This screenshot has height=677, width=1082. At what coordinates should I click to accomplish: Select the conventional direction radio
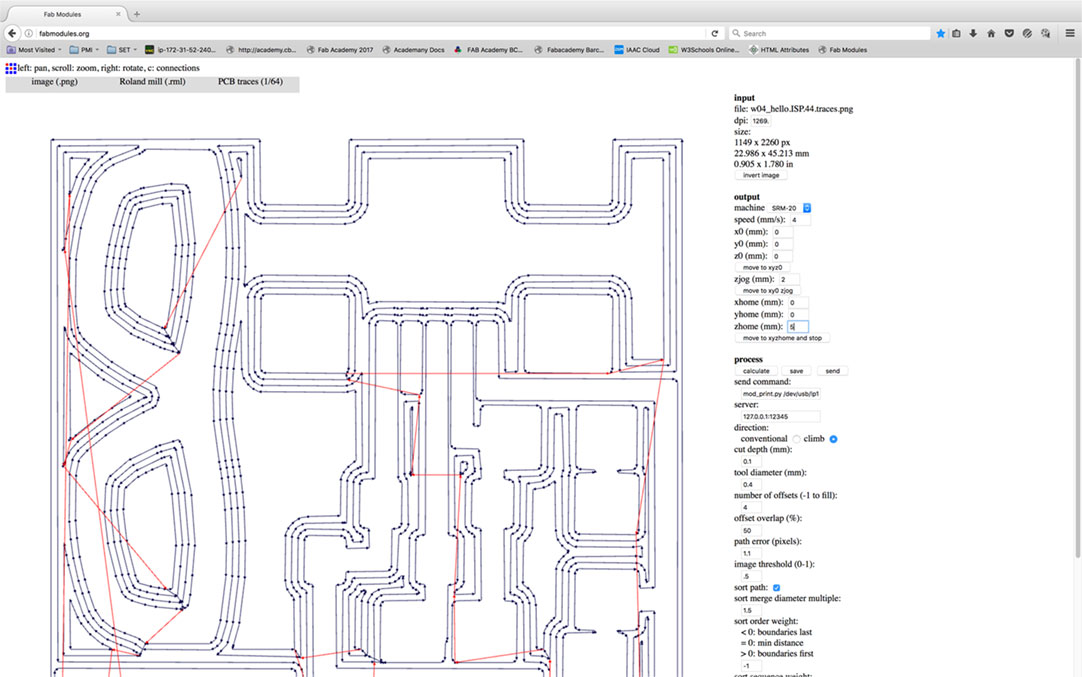tap(796, 439)
